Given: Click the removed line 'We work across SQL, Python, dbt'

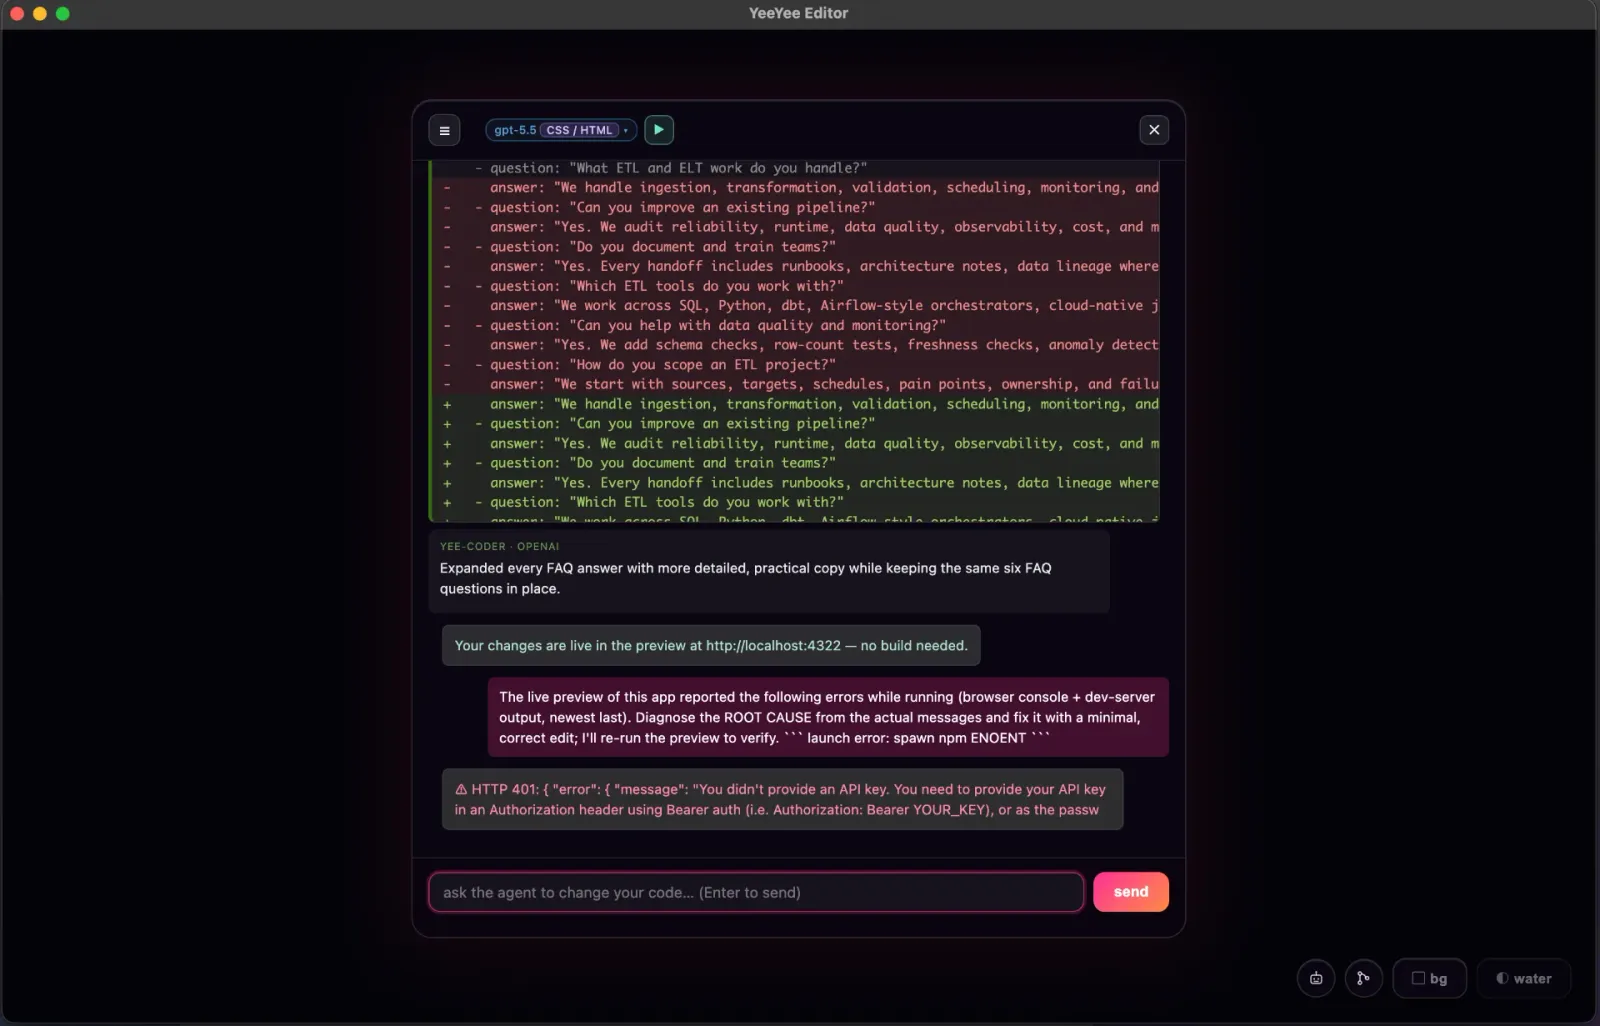Looking at the screenshot, I should tap(794, 305).
